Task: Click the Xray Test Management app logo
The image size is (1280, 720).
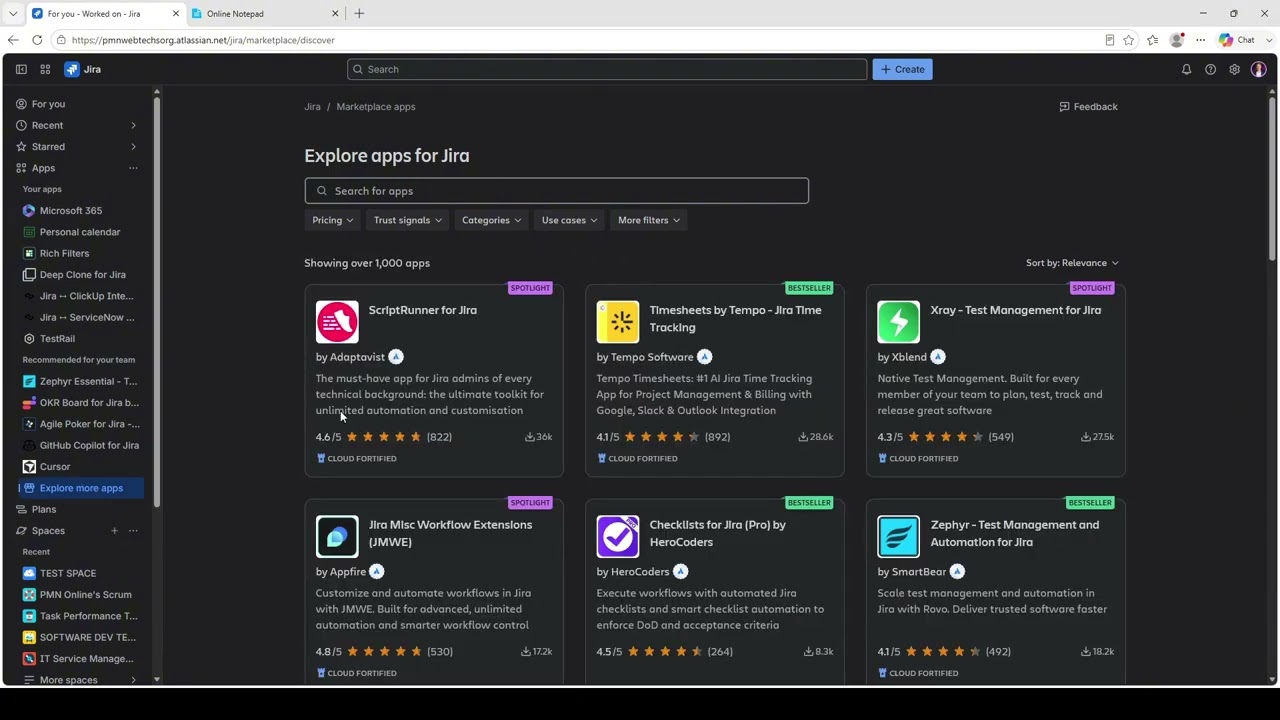Action: tap(899, 322)
